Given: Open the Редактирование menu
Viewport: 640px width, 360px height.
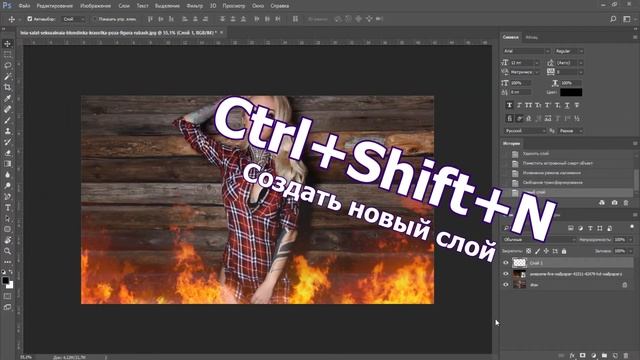Looking at the screenshot, I should 54,6.
